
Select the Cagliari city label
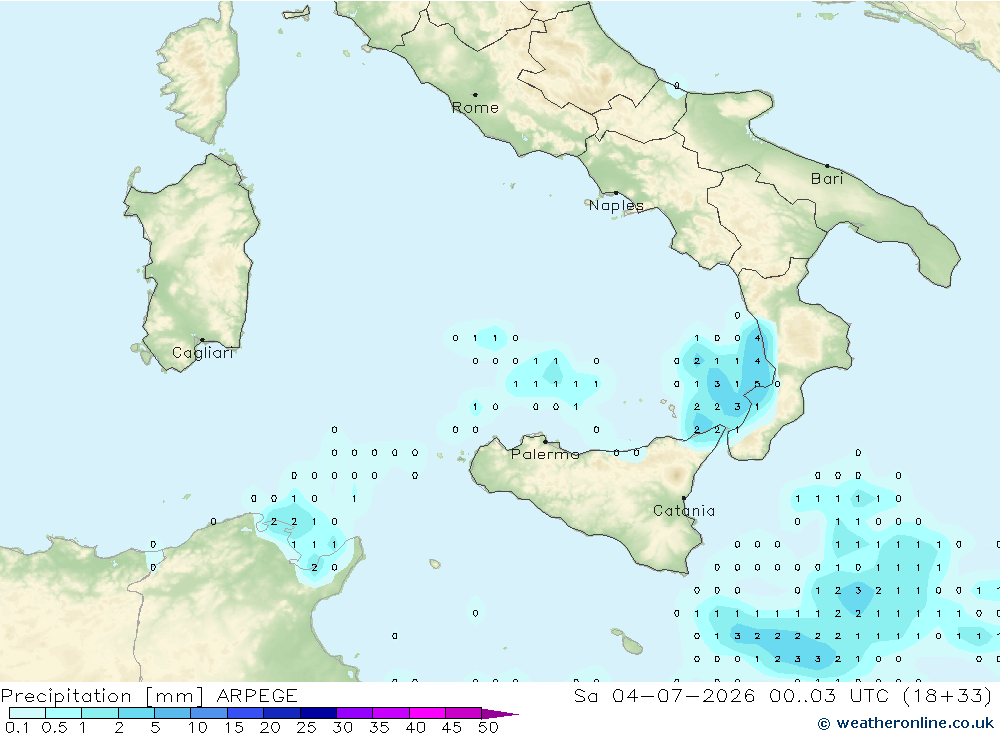click(x=203, y=353)
